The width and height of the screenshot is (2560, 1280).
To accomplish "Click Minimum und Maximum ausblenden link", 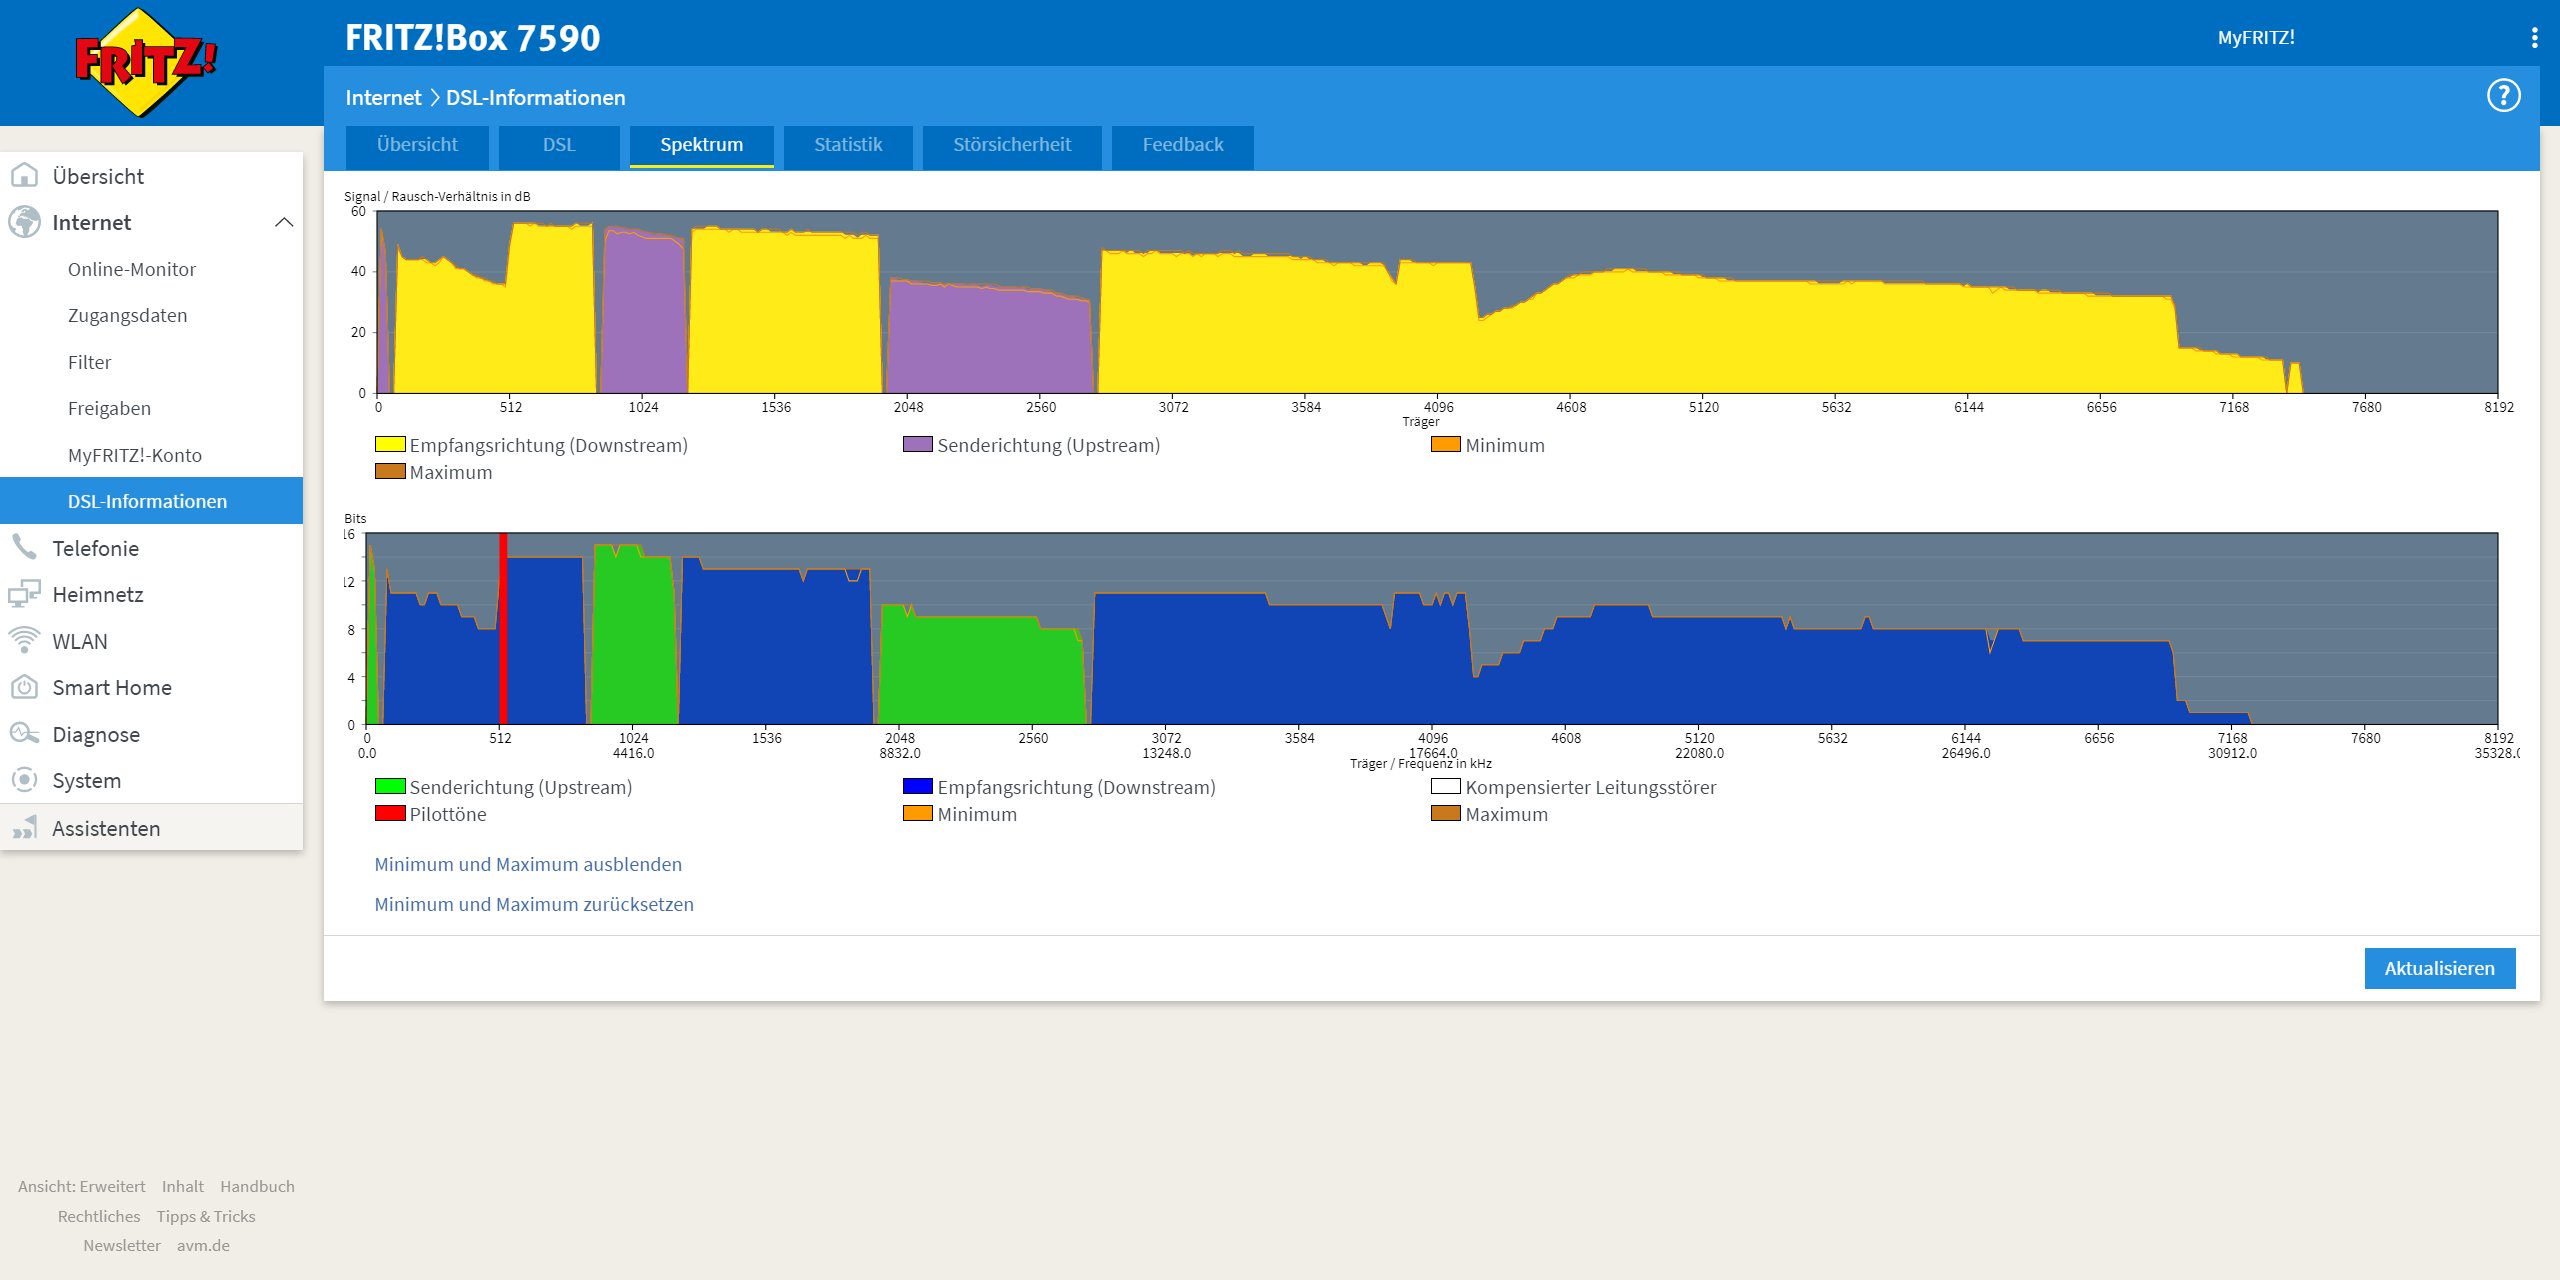I will pyautogui.click(x=528, y=864).
